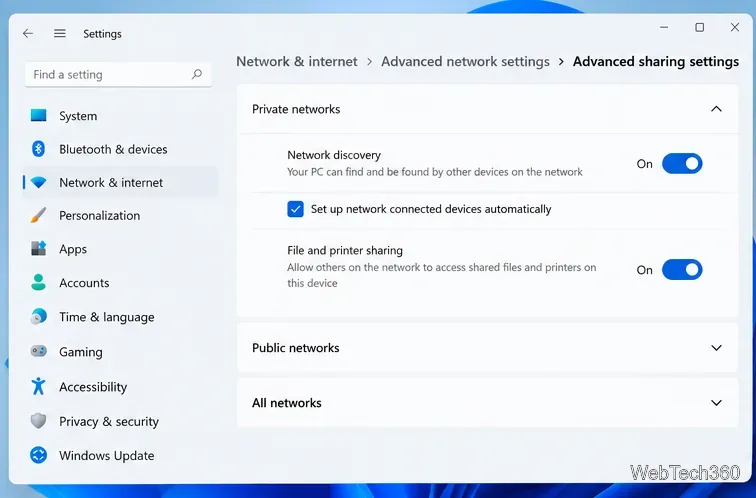Minimize the Settings window
Viewport: 756px width, 498px height.
[664, 27]
